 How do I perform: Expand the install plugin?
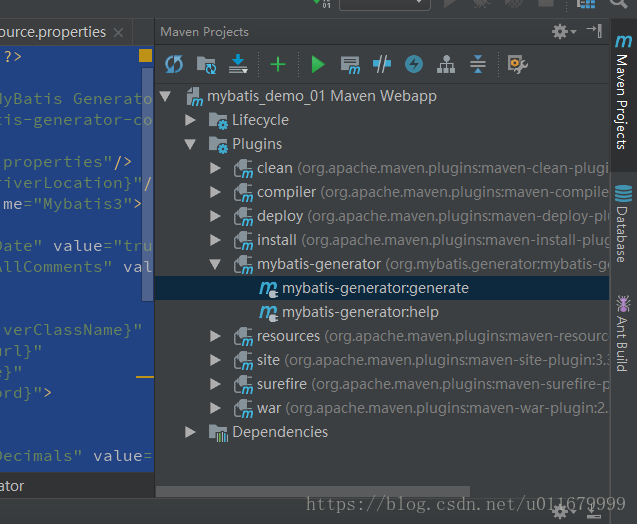215,240
